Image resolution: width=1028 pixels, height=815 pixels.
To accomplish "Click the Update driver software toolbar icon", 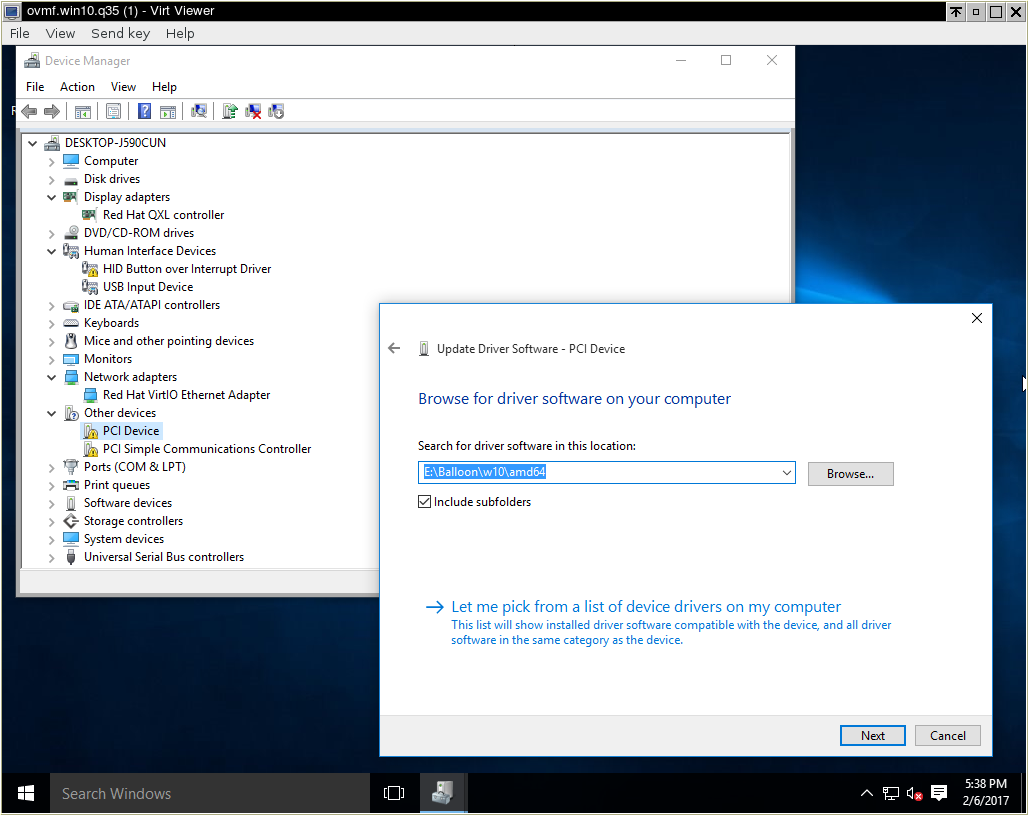I will point(228,111).
